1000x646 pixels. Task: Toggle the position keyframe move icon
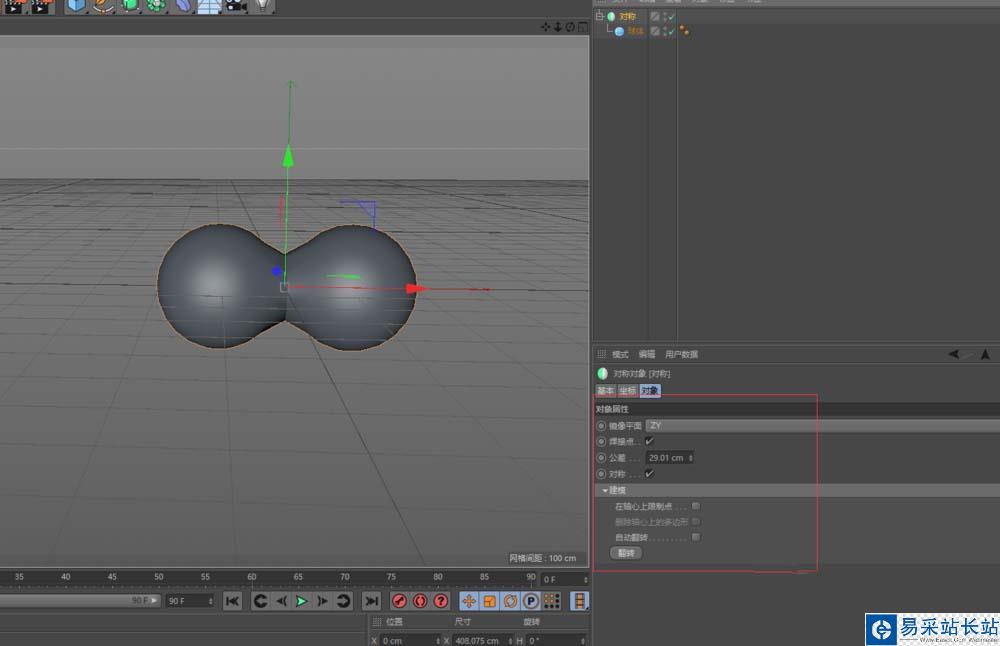tap(469, 601)
